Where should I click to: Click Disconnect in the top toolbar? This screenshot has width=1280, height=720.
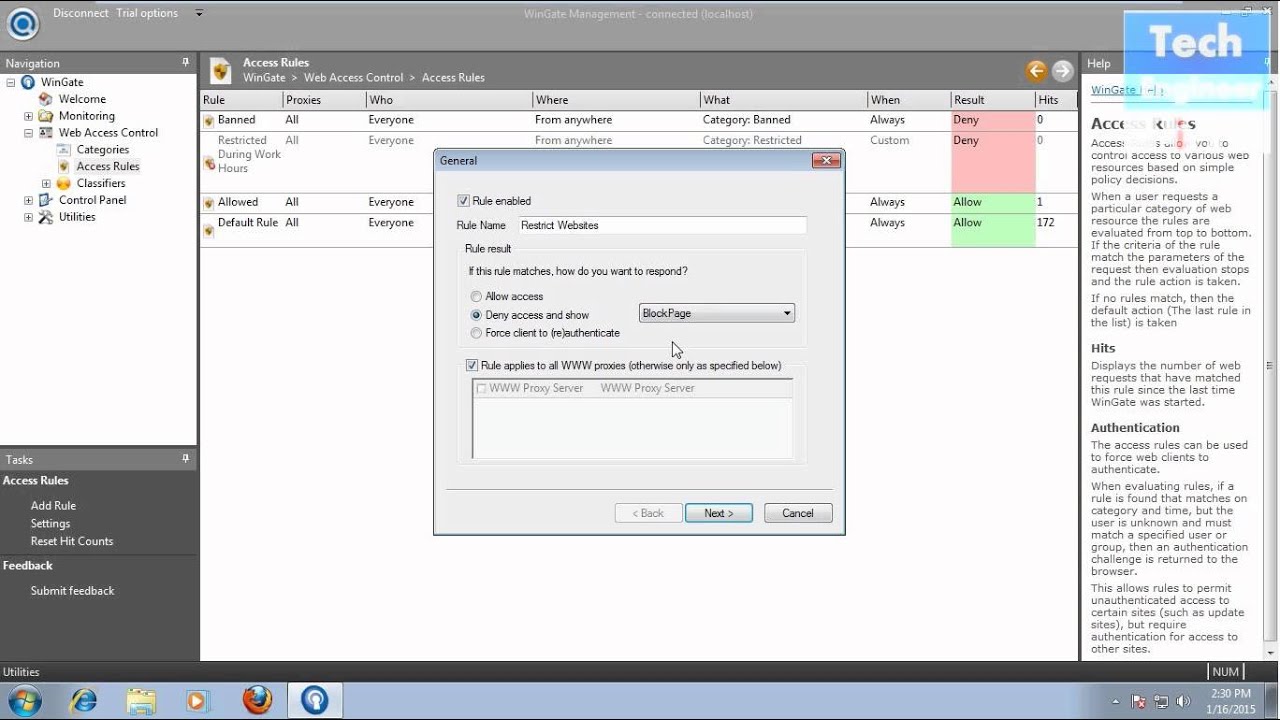81,13
